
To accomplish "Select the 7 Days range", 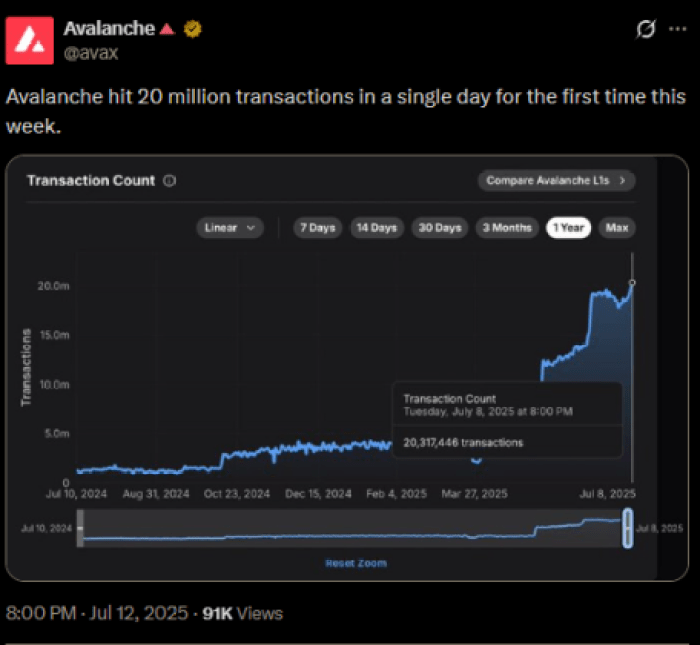I will pyautogui.click(x=317, y=228).
